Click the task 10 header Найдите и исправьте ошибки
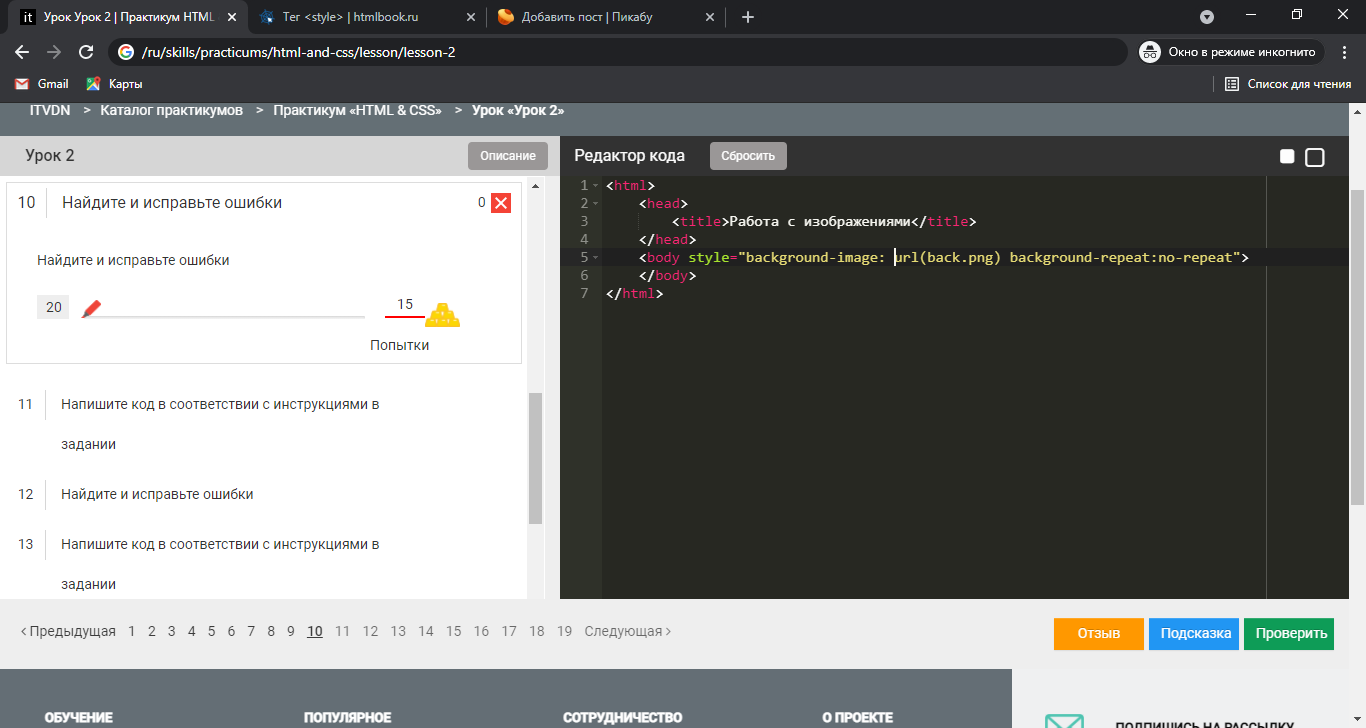Screen dimensions: 1366x728 pos(172,203)
